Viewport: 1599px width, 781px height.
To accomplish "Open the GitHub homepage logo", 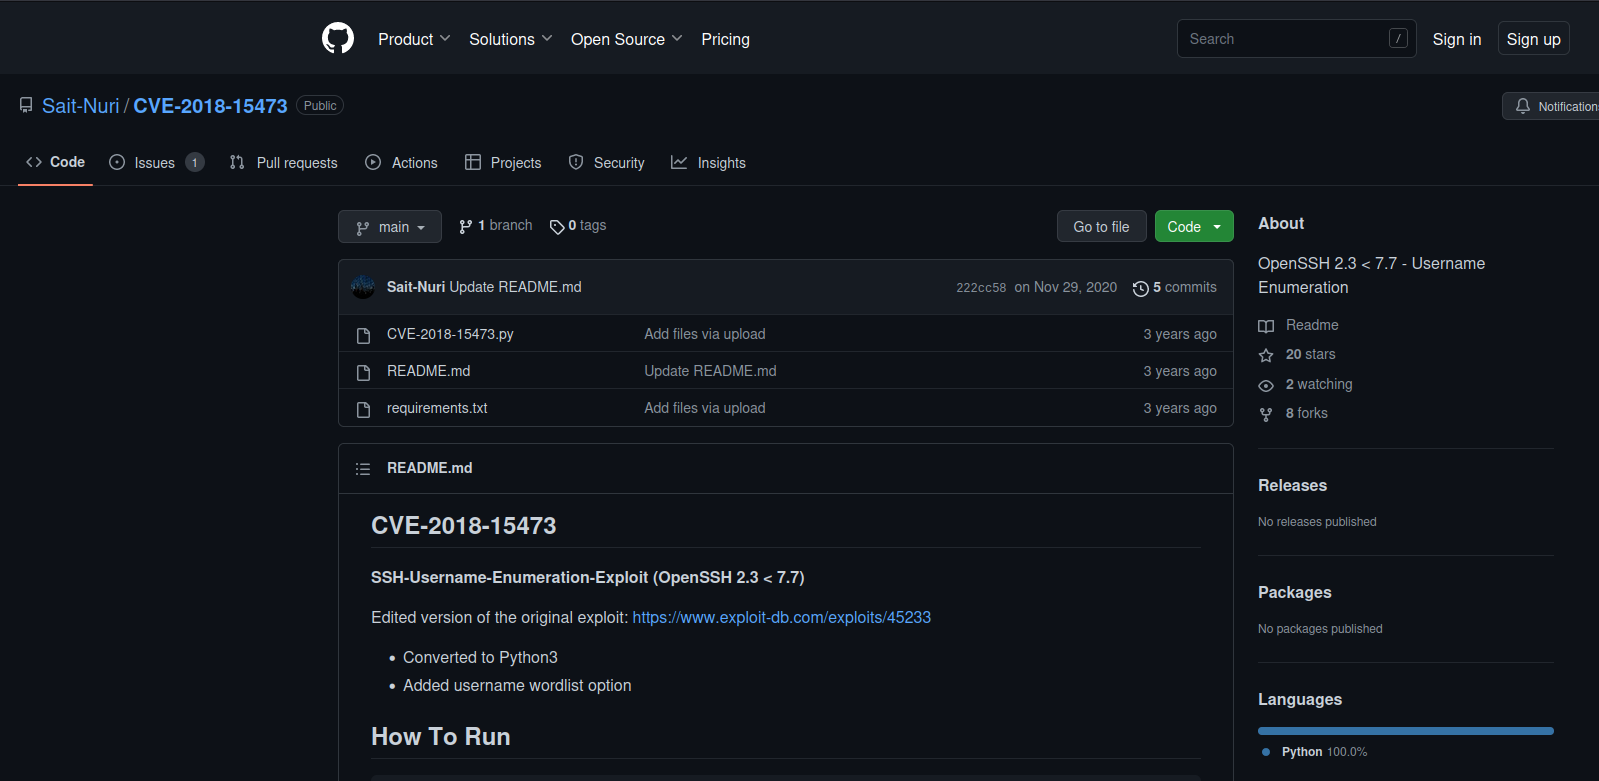I will pos(338,39).
